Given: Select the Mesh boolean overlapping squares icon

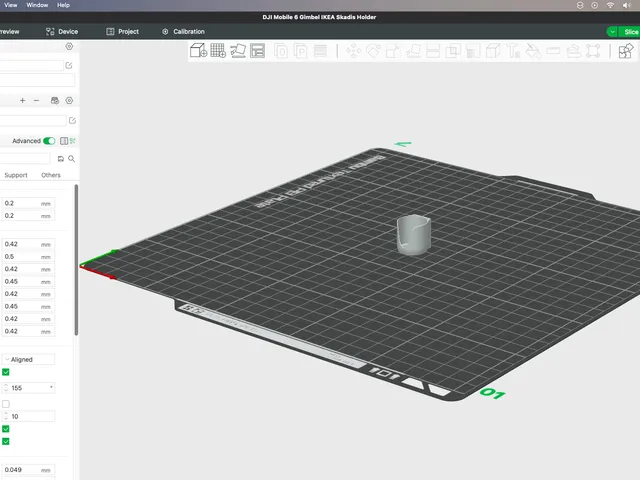Looking at the screenshot, I should tap(453, 51).
